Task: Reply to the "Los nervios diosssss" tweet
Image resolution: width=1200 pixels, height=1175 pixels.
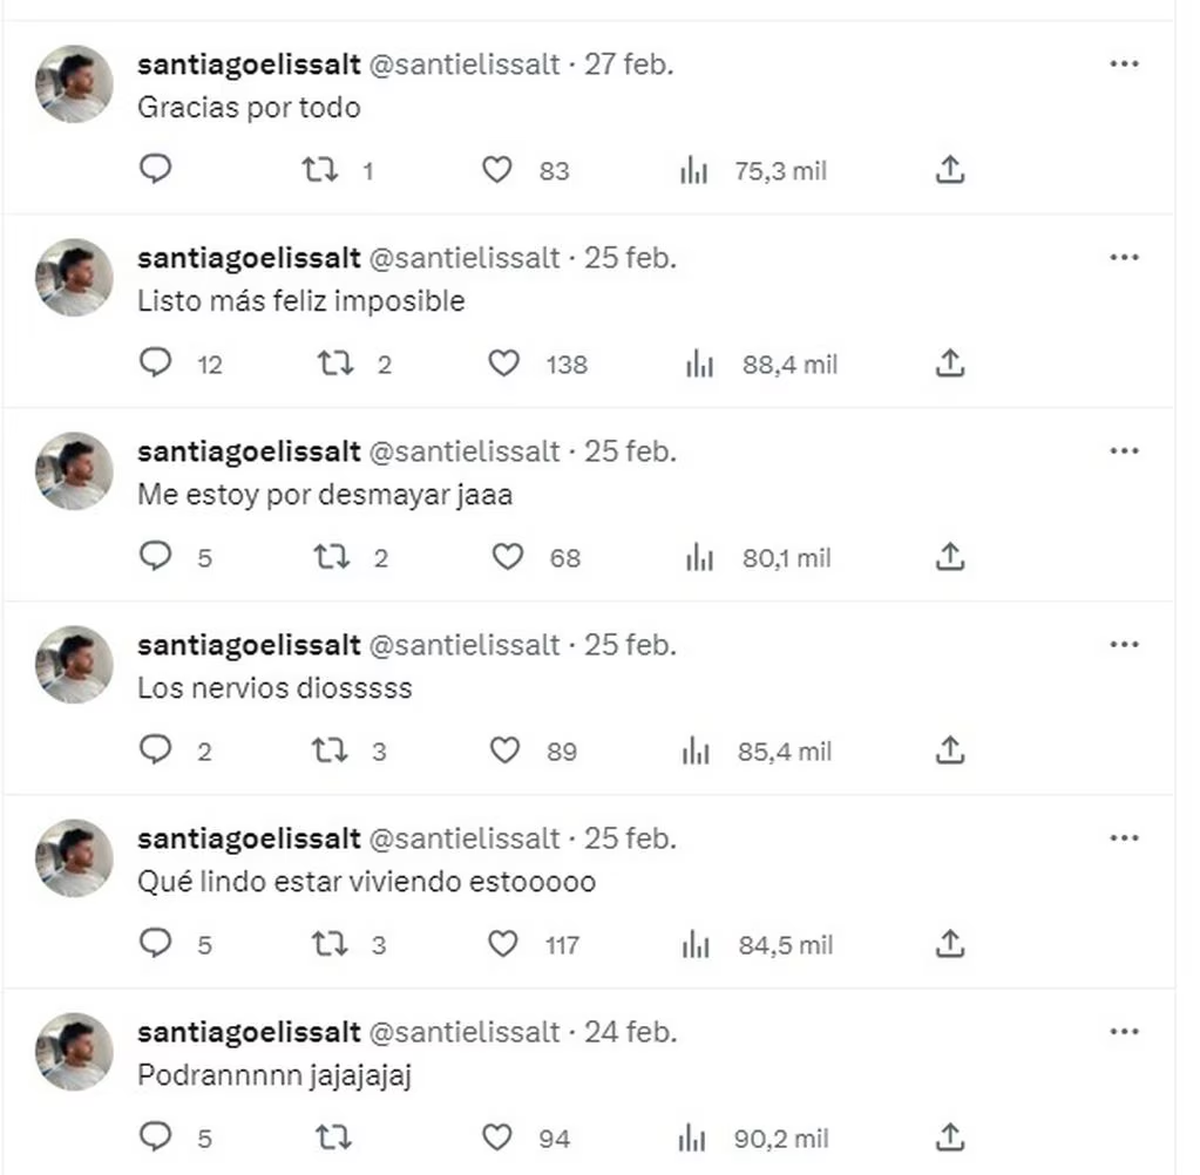Action: [x=155, y=750]
